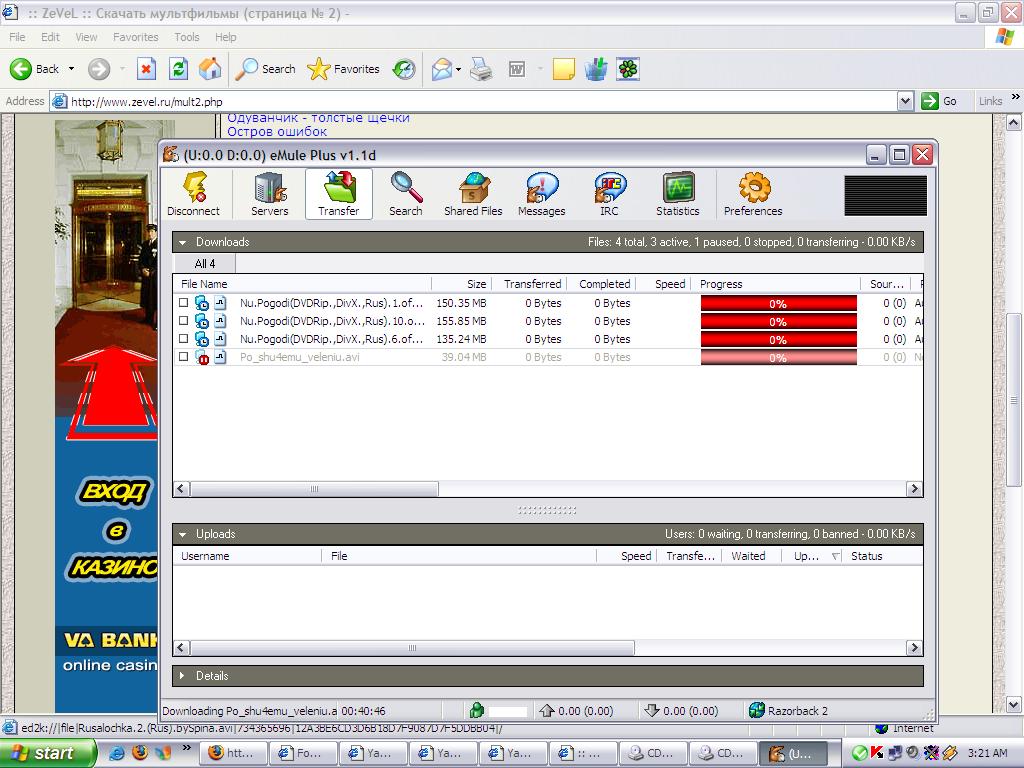1024x768 pixels.
Task: Open the IRC view in eMule
Action: coord(609,194)
